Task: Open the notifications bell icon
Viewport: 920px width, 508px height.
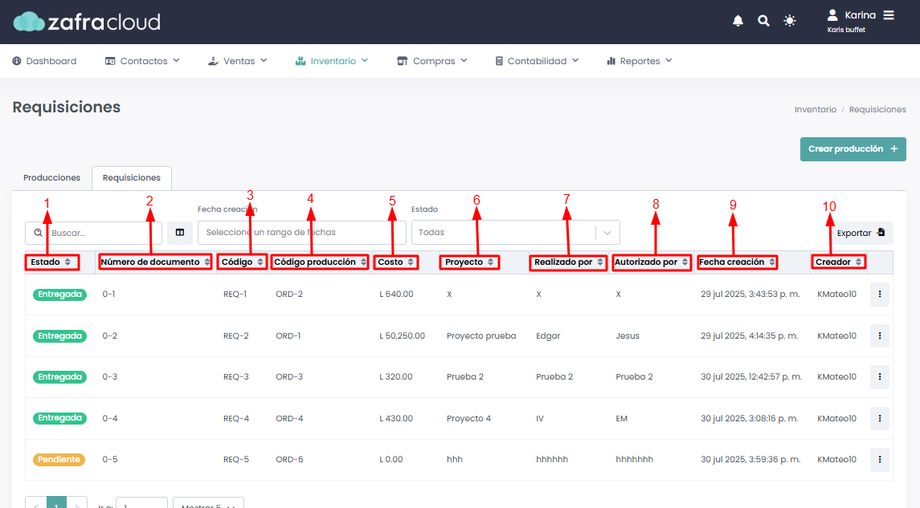Action: pos(738,21)
